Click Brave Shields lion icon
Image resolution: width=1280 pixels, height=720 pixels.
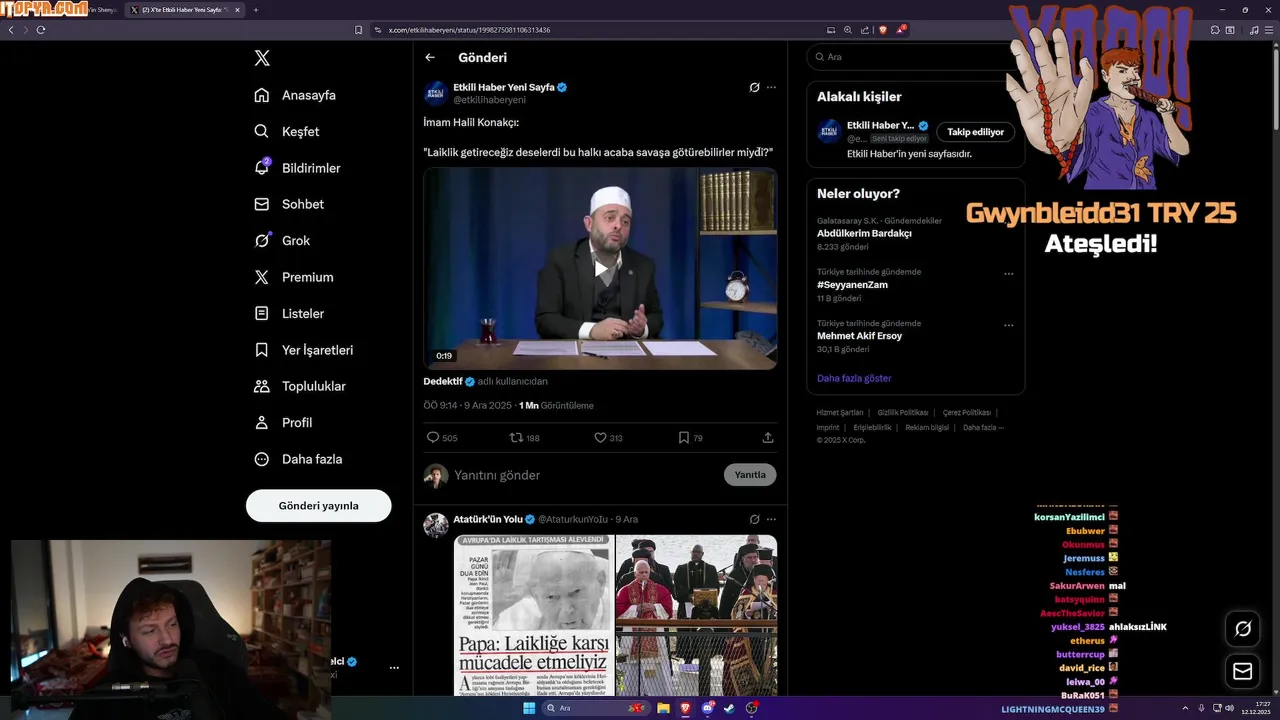[x=883, y=30]
